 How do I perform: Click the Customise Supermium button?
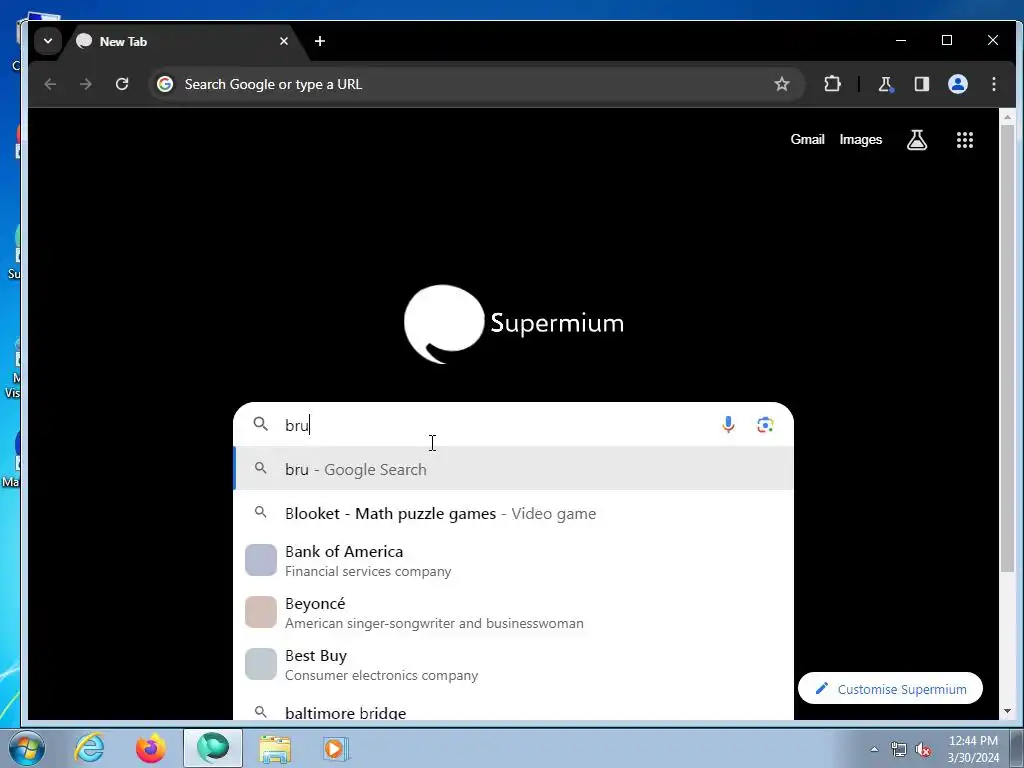click(x=890, y=688)
